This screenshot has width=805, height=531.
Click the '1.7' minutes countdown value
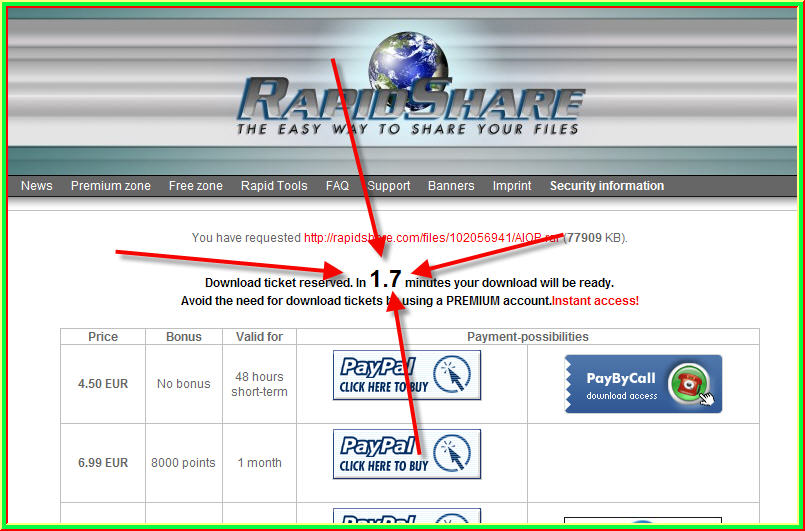coord(385,279)
